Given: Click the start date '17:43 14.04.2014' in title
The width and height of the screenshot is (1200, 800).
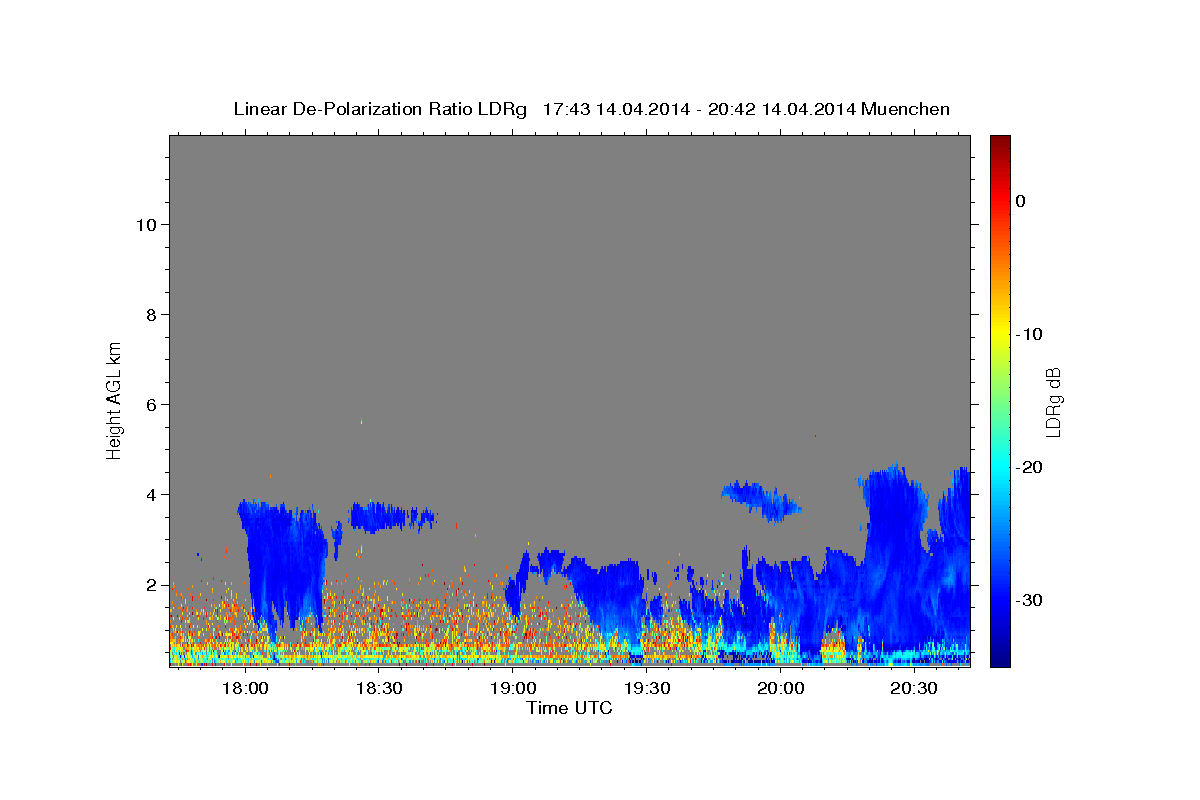Looking at the screenshot, I should tap(616, 109).
